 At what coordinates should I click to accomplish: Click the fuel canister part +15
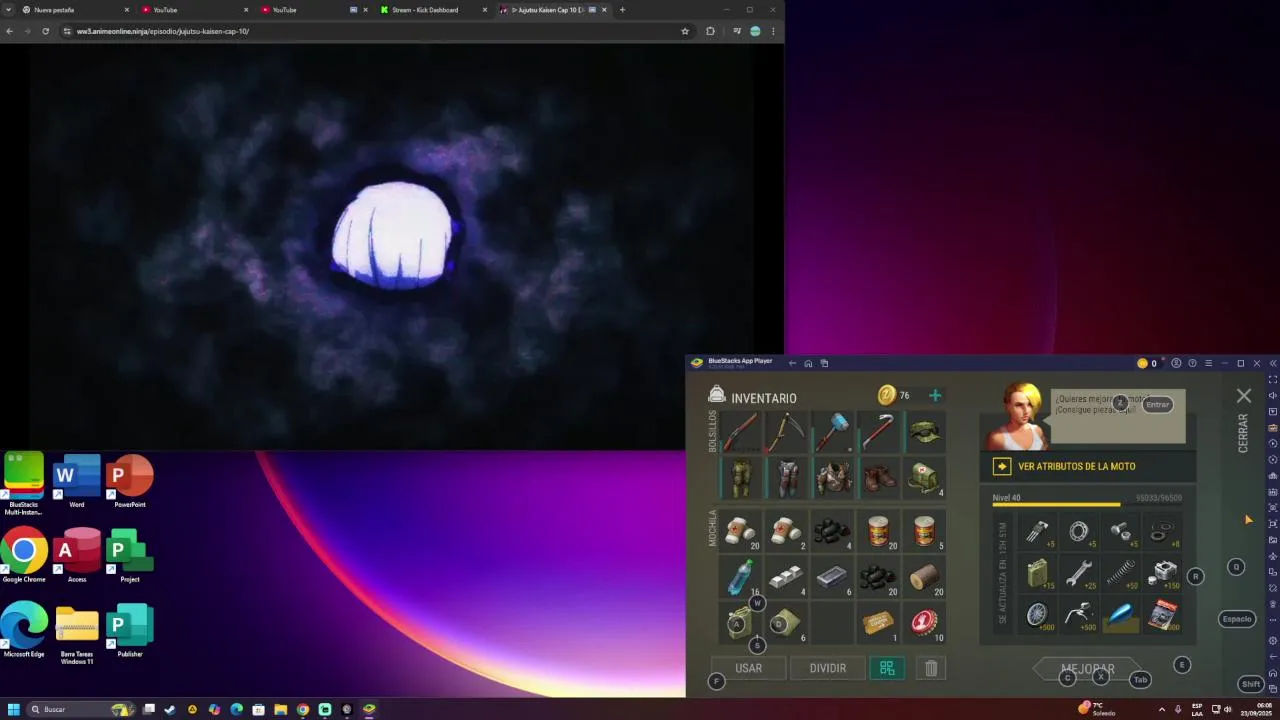point(1038,573)
